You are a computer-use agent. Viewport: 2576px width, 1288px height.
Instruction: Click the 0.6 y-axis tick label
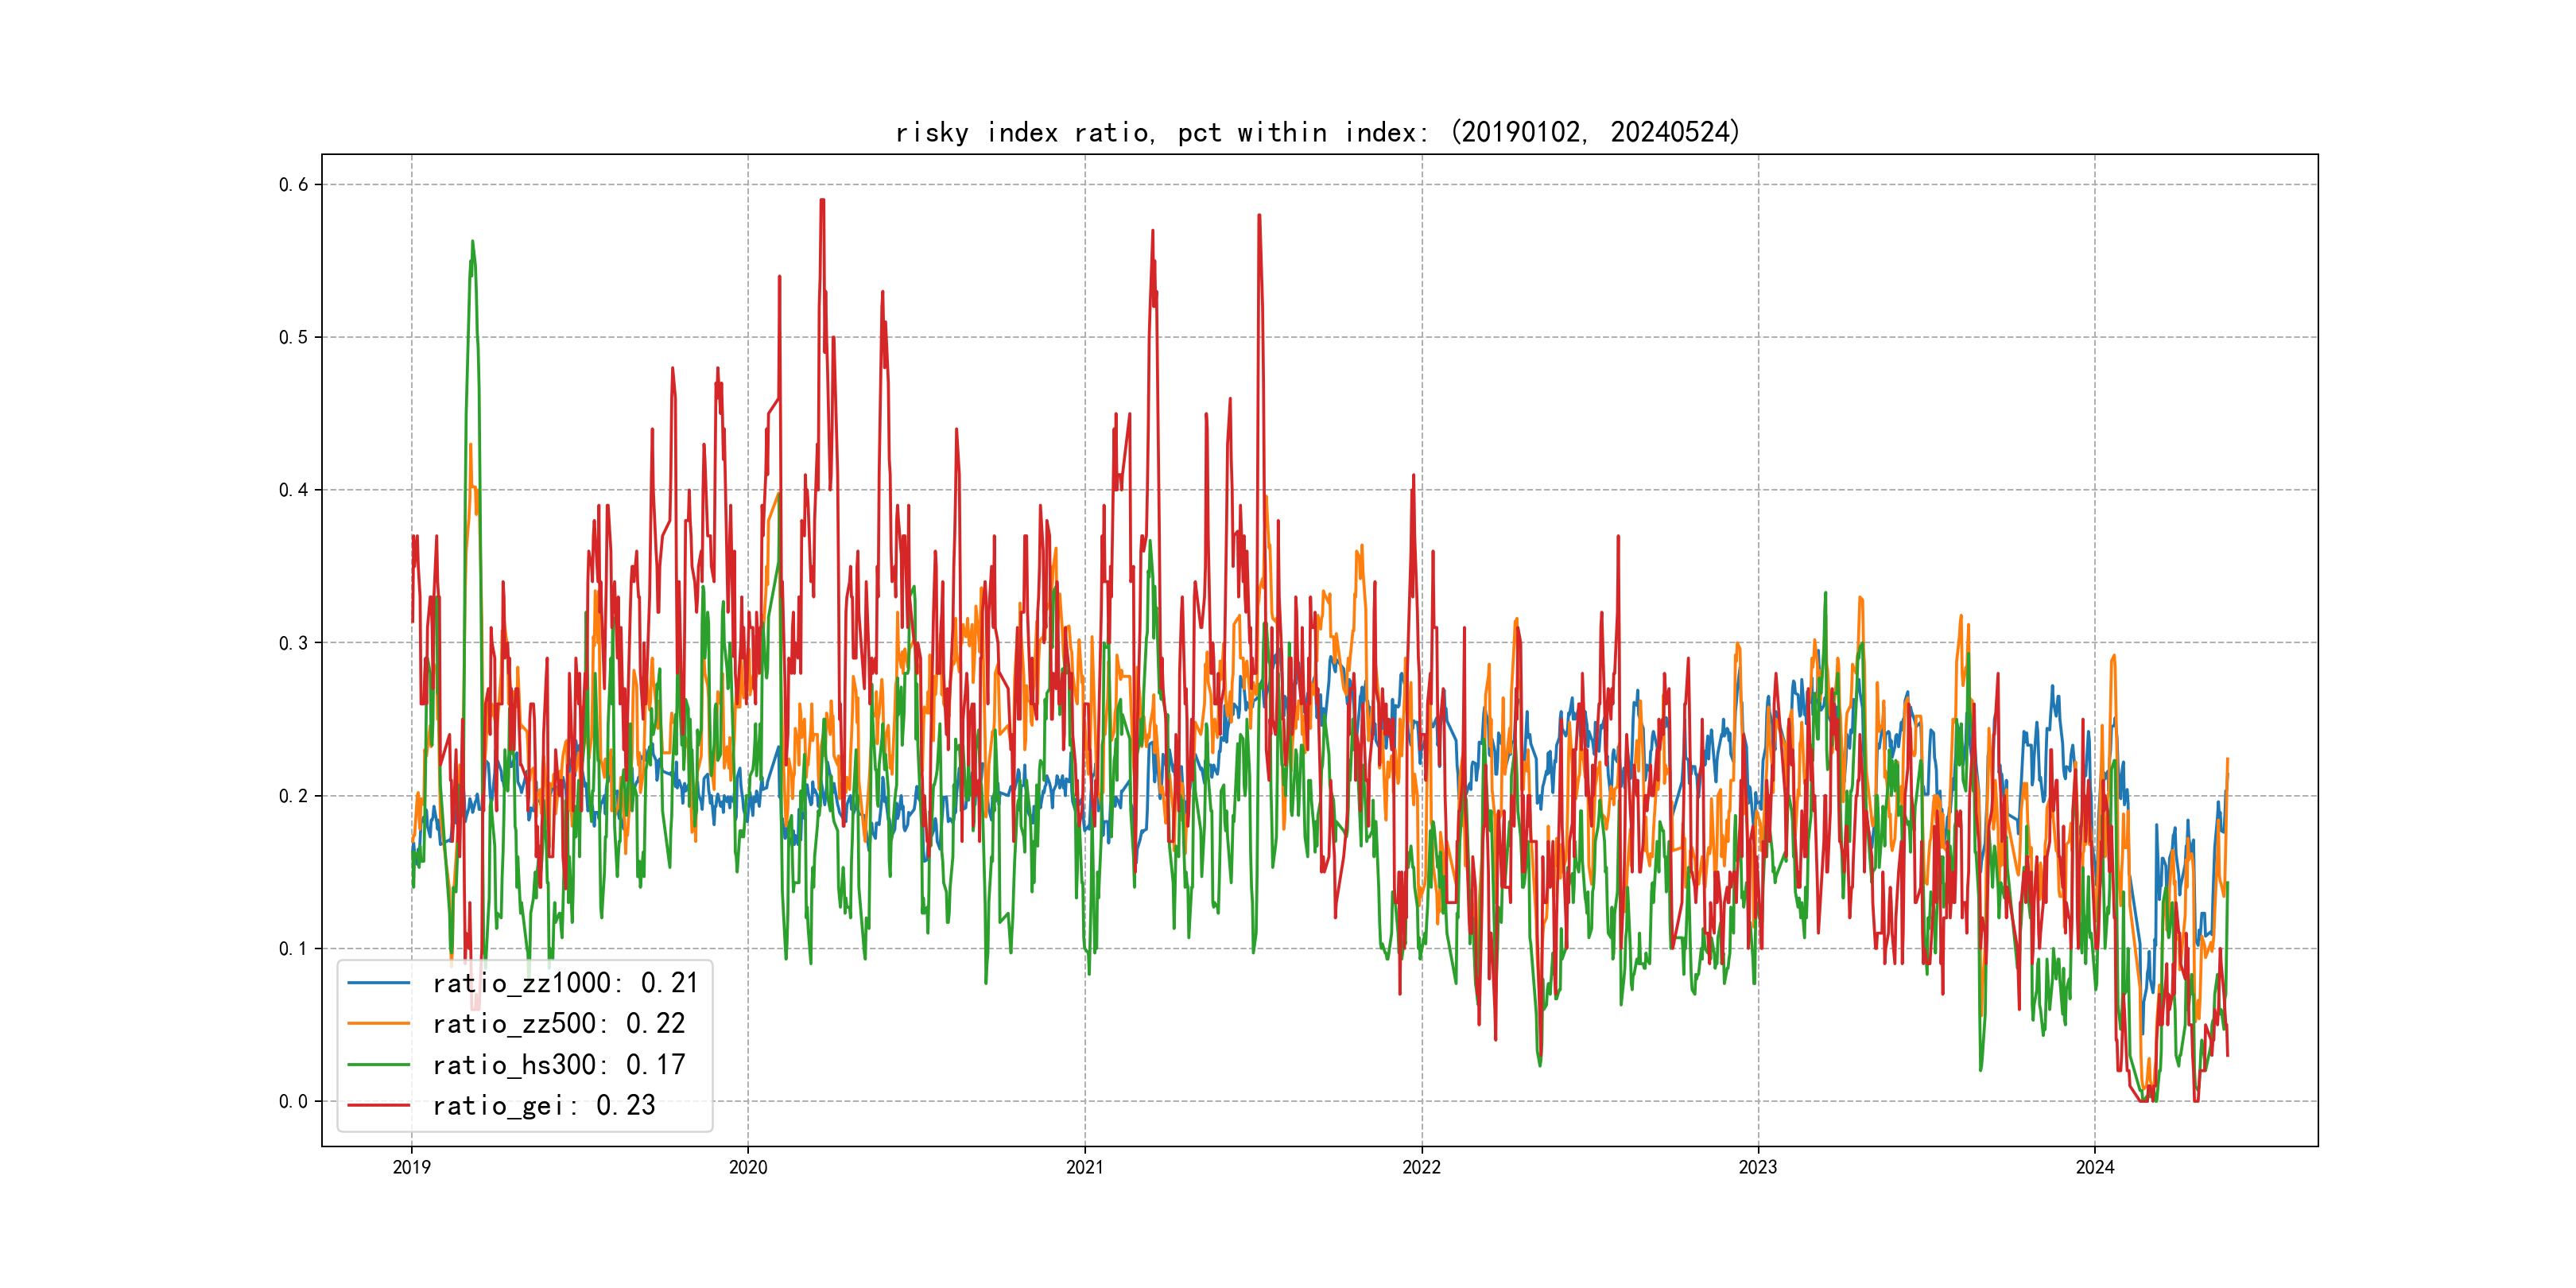coord(293,184)
